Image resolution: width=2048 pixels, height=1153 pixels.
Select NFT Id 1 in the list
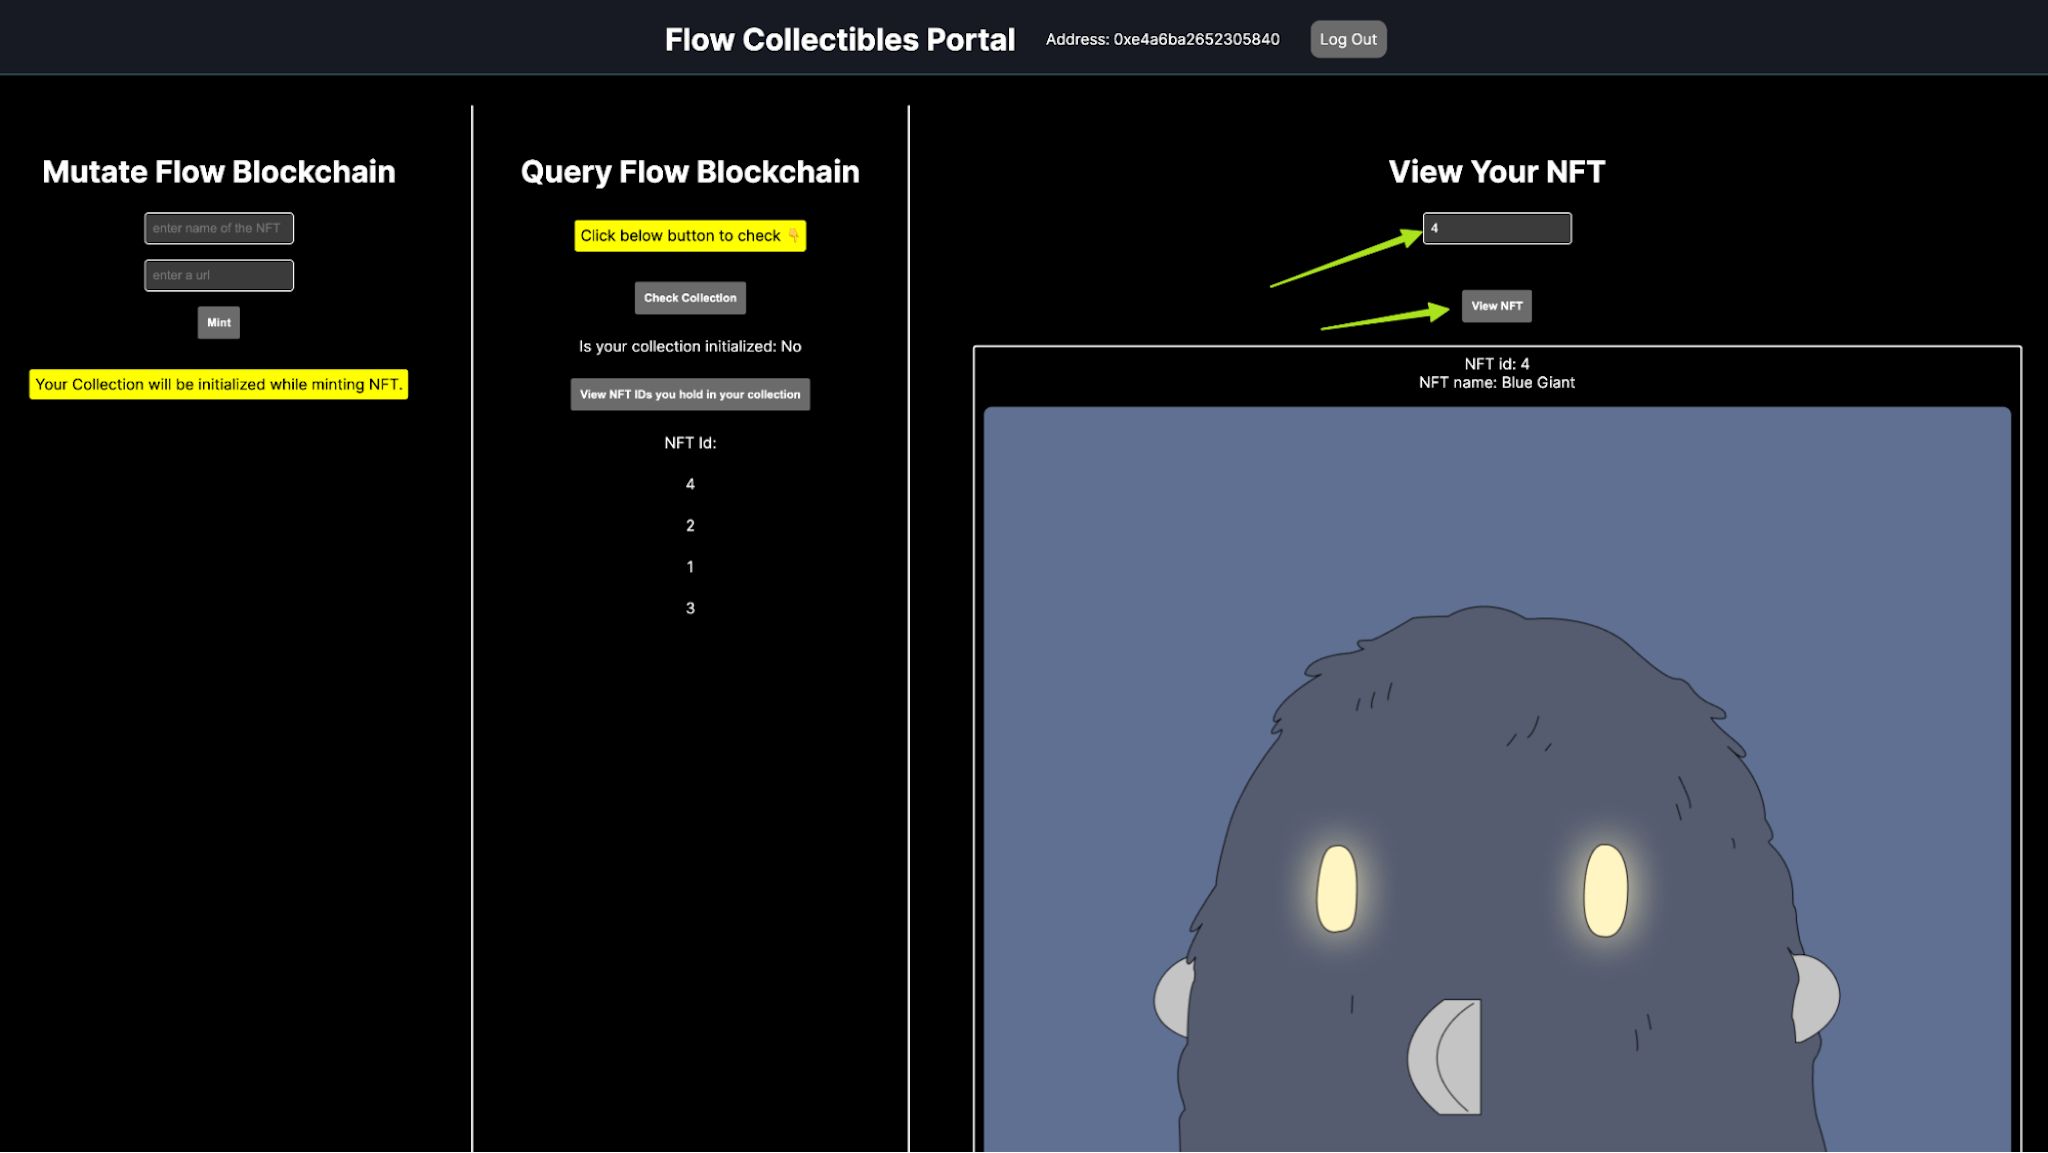(x=690, y=566)
